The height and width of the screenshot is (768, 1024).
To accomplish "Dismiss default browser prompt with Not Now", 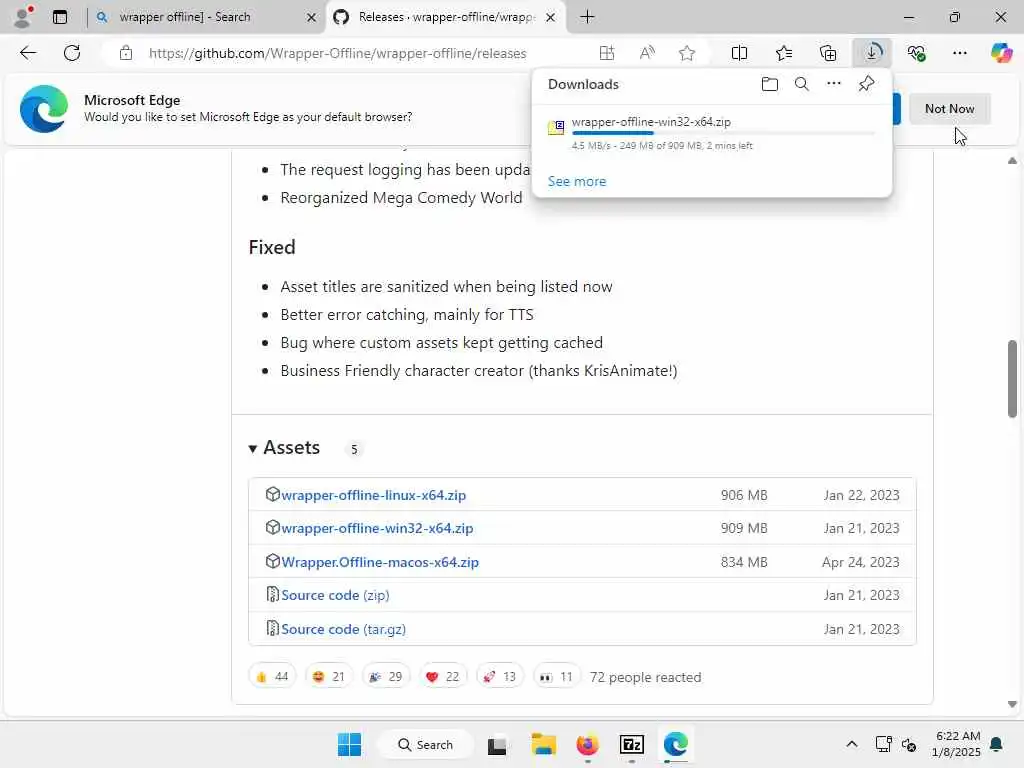I will tap(949, 108).
